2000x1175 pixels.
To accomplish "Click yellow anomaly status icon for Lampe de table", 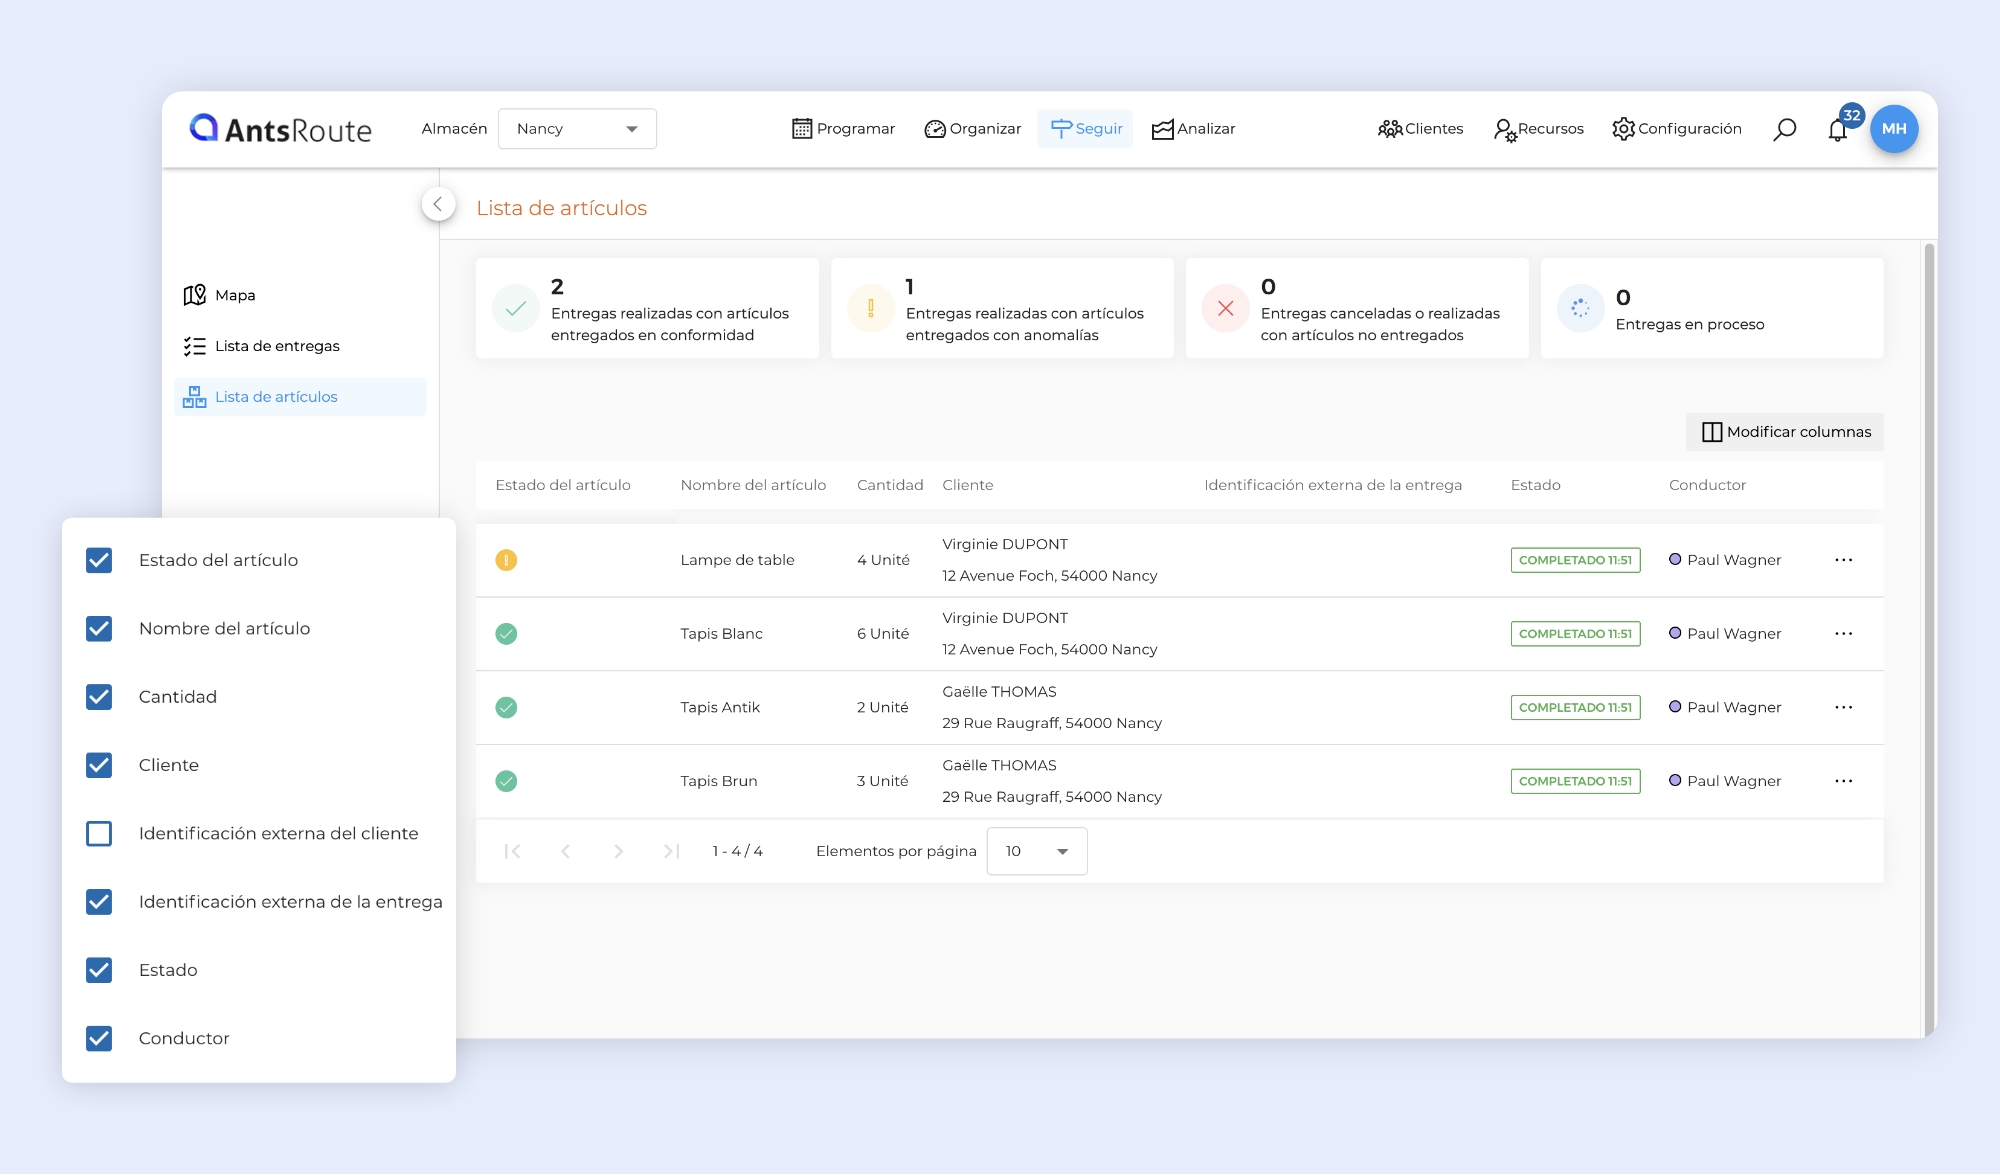I will (x=506, y=560).
